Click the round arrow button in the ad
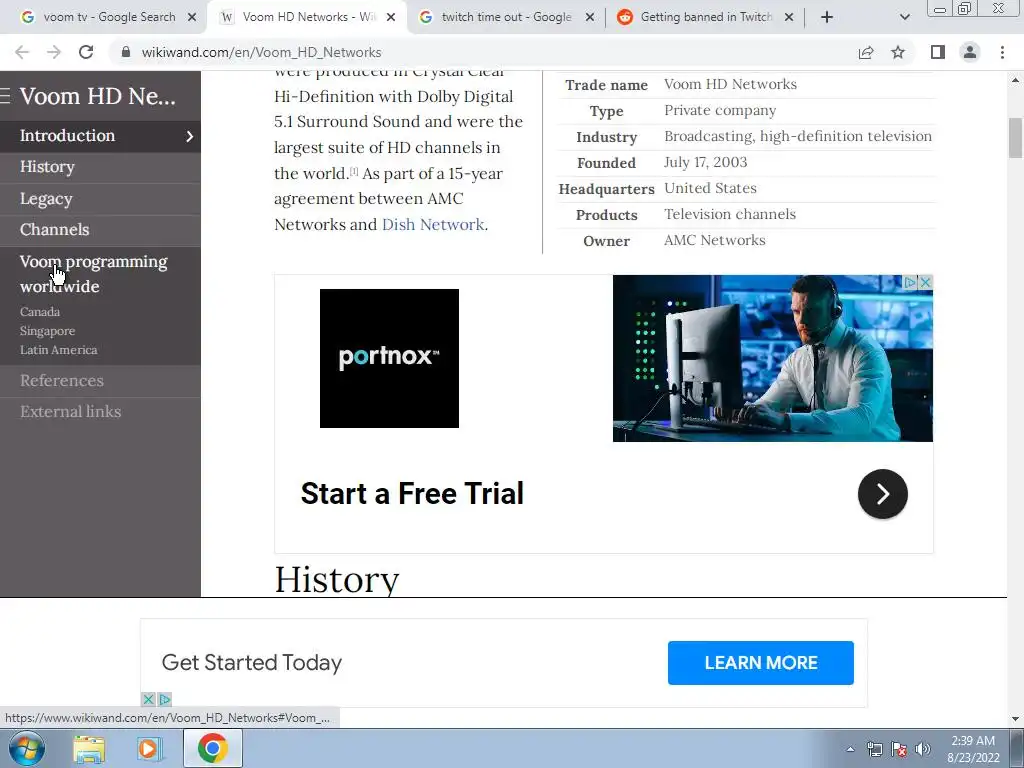 pos(882,494)
